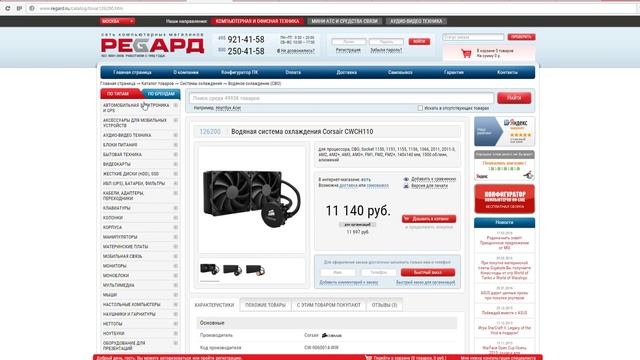Click the add comment to order link

349,282
